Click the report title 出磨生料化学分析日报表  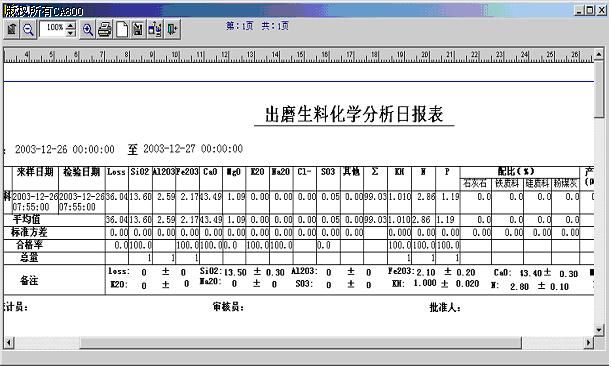click(354, 115)
